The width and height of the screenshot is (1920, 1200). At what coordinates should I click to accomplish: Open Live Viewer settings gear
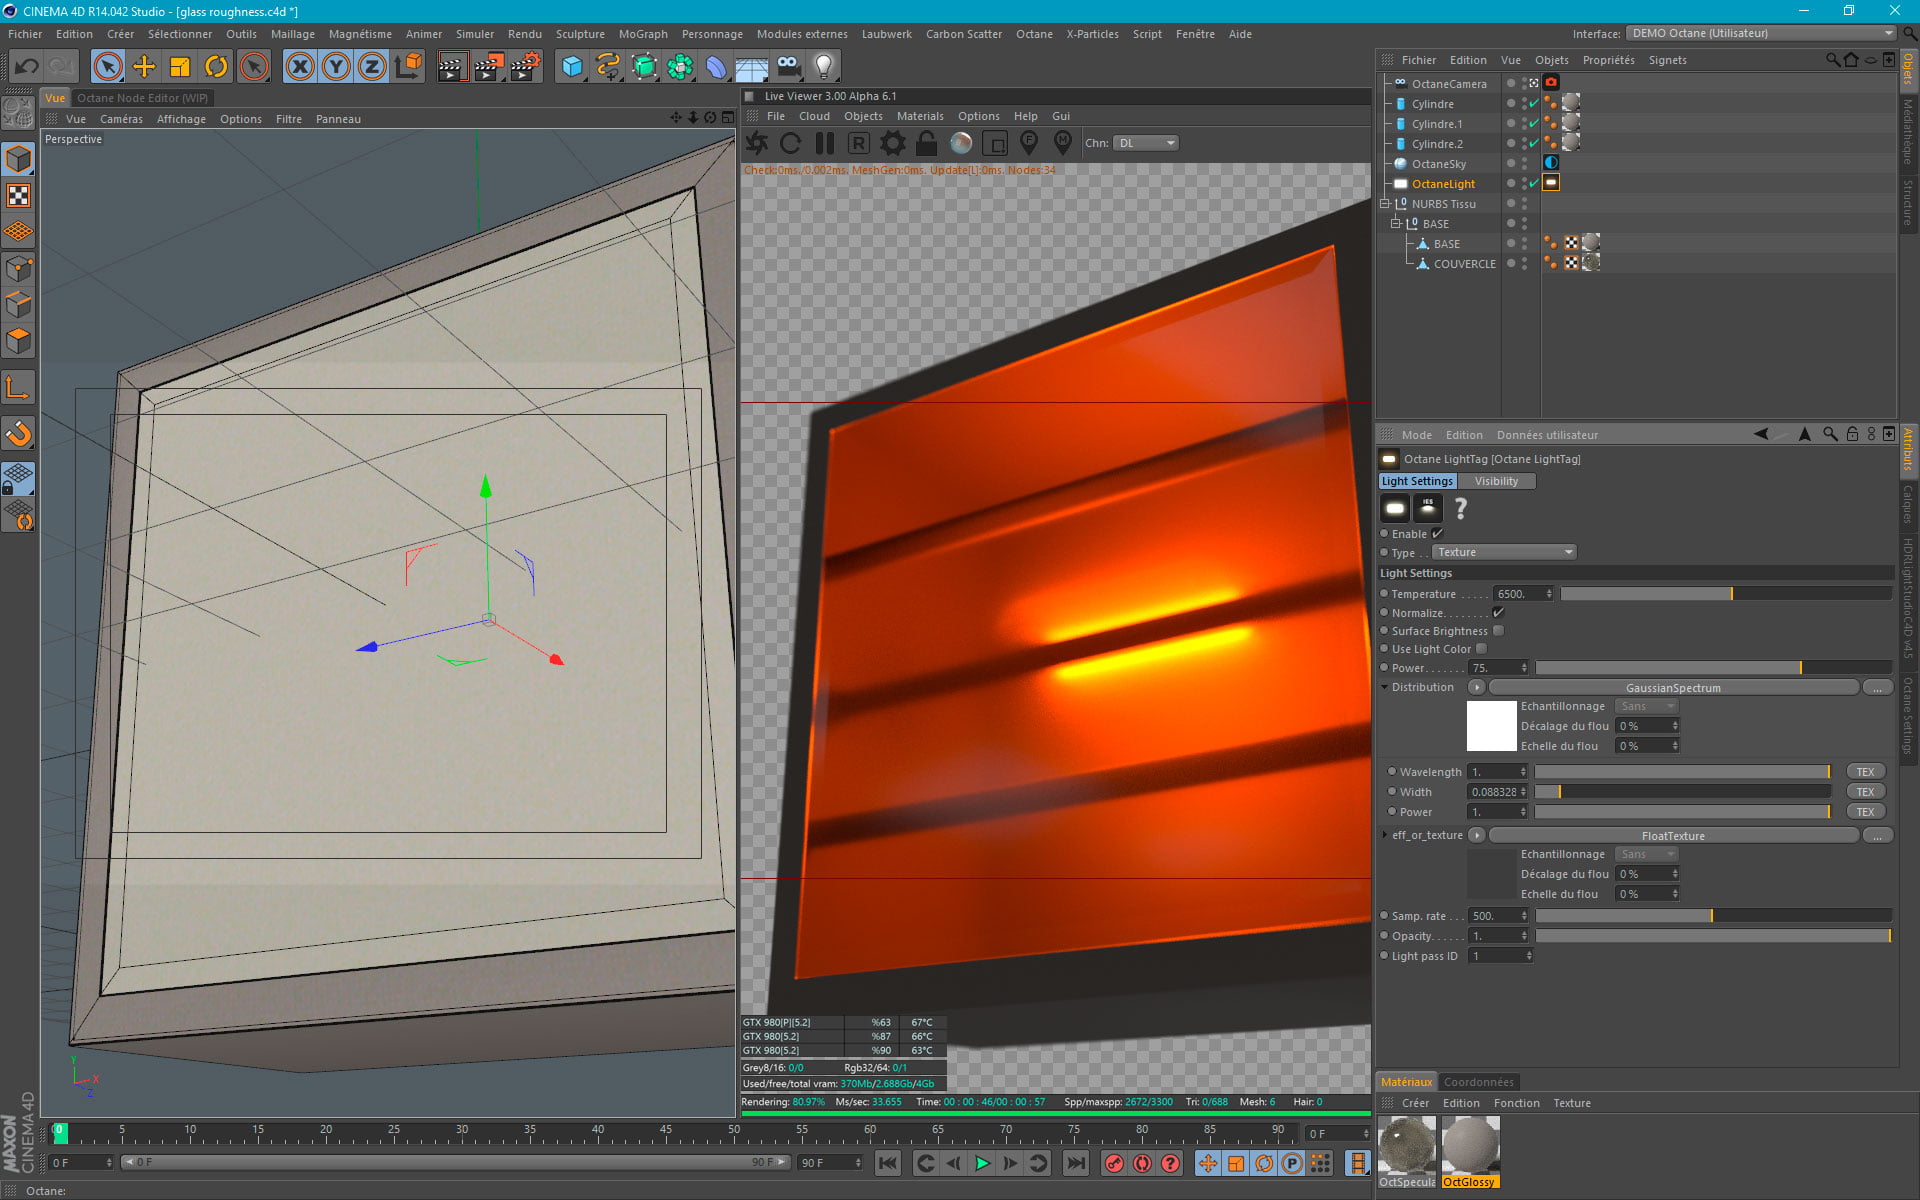pos(892,143)
